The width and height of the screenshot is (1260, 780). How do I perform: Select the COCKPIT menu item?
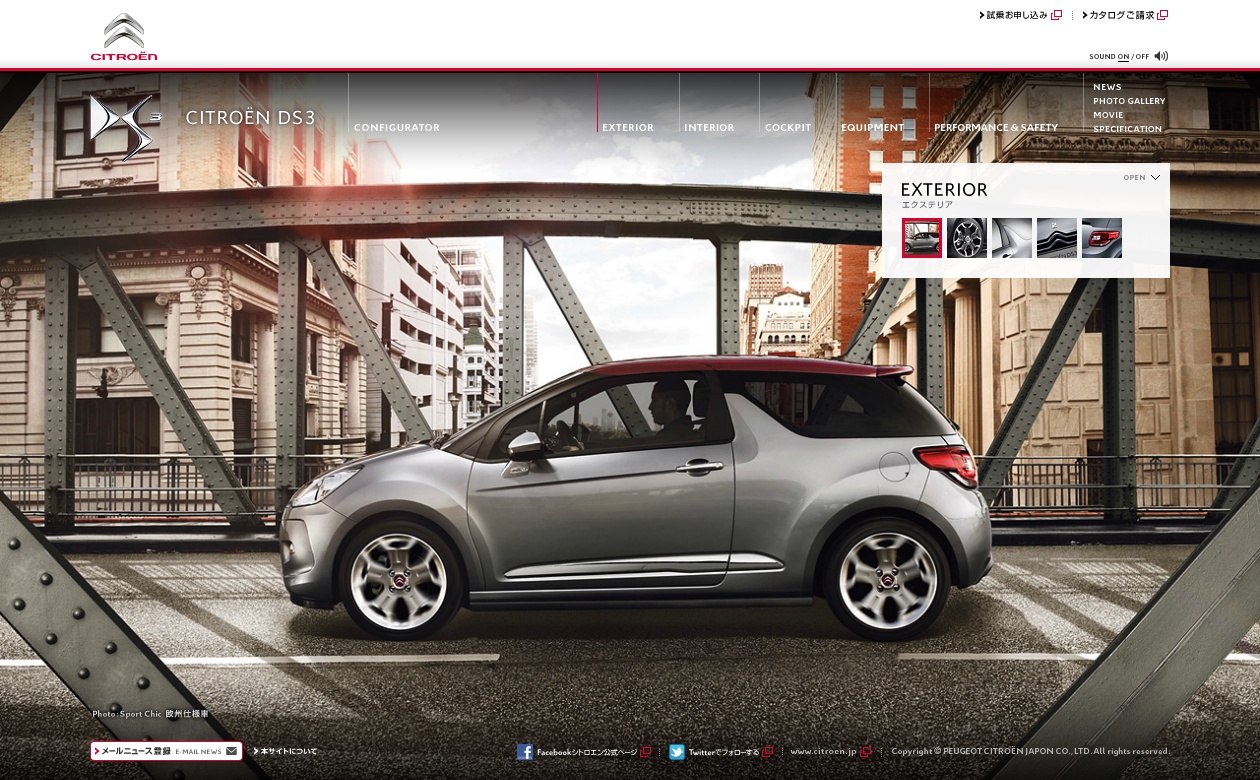point(788,128)
